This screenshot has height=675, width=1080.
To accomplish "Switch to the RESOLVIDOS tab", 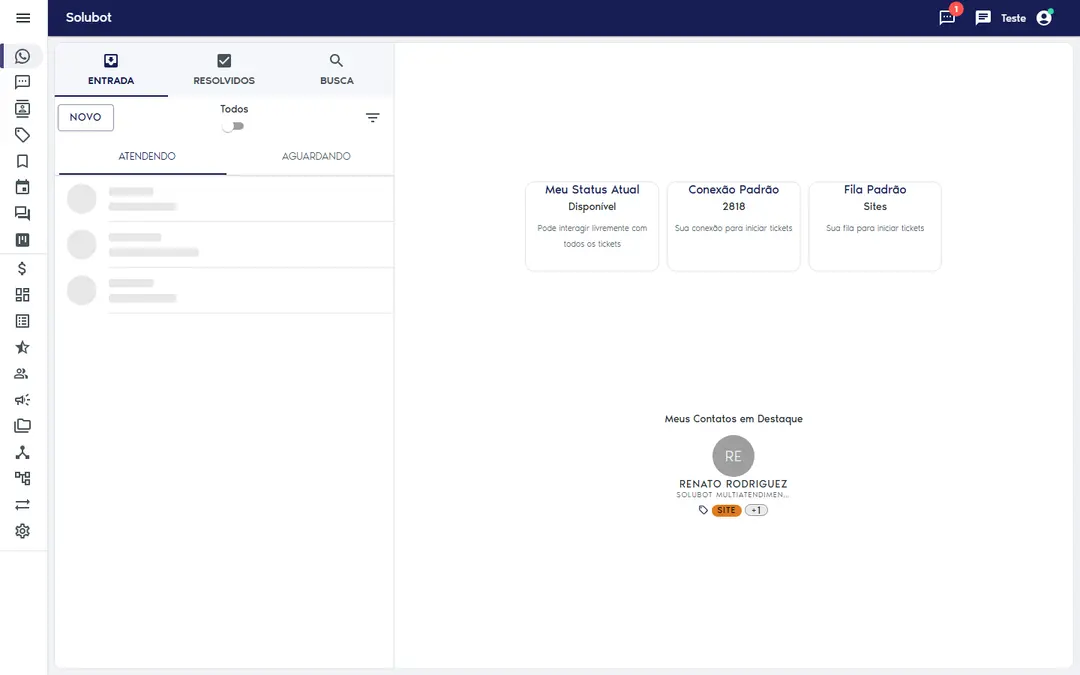I will tap(224, 70).
